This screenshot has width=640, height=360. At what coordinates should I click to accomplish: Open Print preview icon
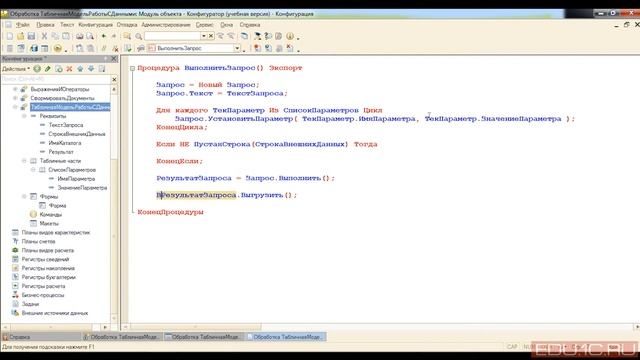click(90, 36)
